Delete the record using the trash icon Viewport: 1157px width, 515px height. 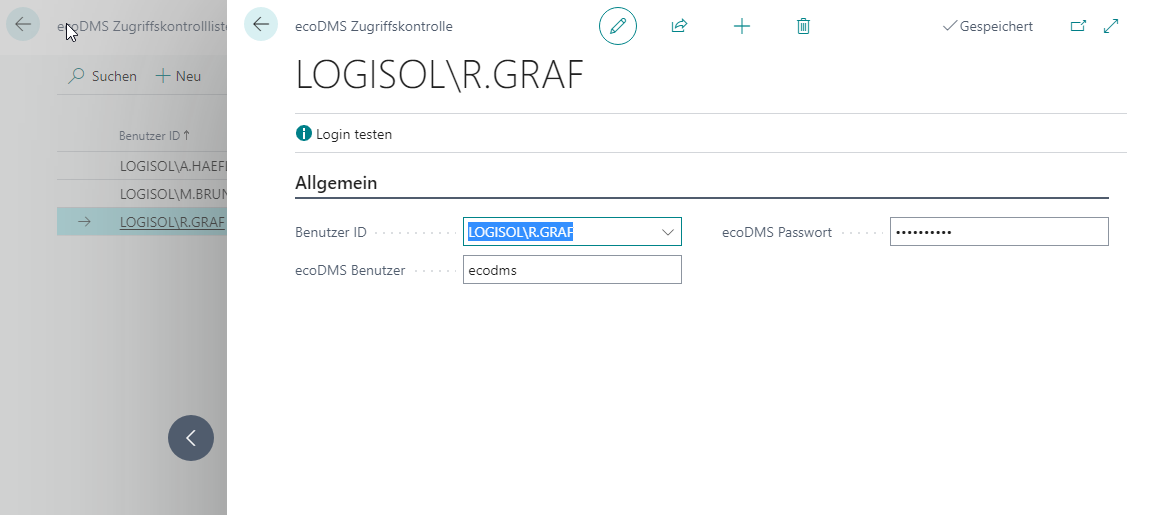(804, 27)
